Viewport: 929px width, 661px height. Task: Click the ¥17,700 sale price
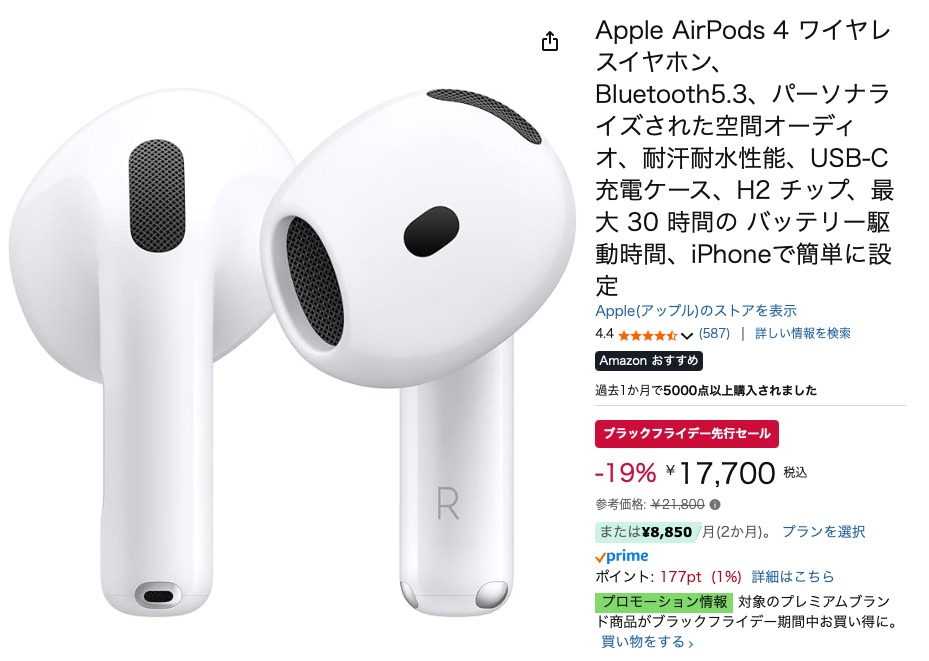coord(720,473)
